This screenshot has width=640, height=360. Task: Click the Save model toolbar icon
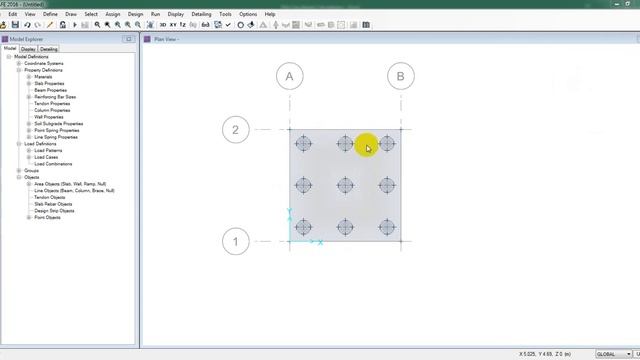[15, 25]
